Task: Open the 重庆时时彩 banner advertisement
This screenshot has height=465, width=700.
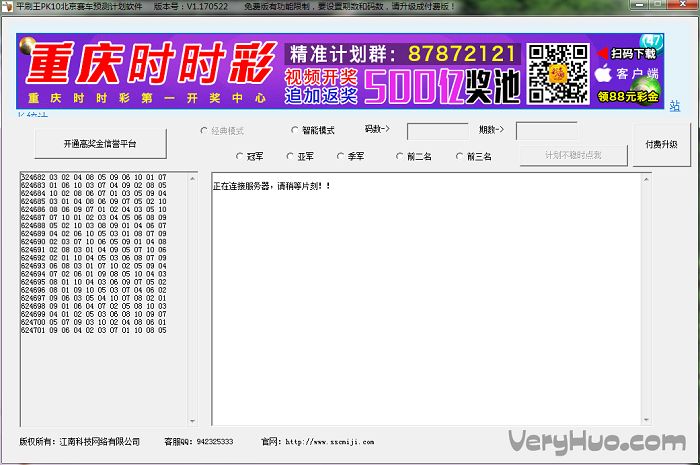Action: 340,71
